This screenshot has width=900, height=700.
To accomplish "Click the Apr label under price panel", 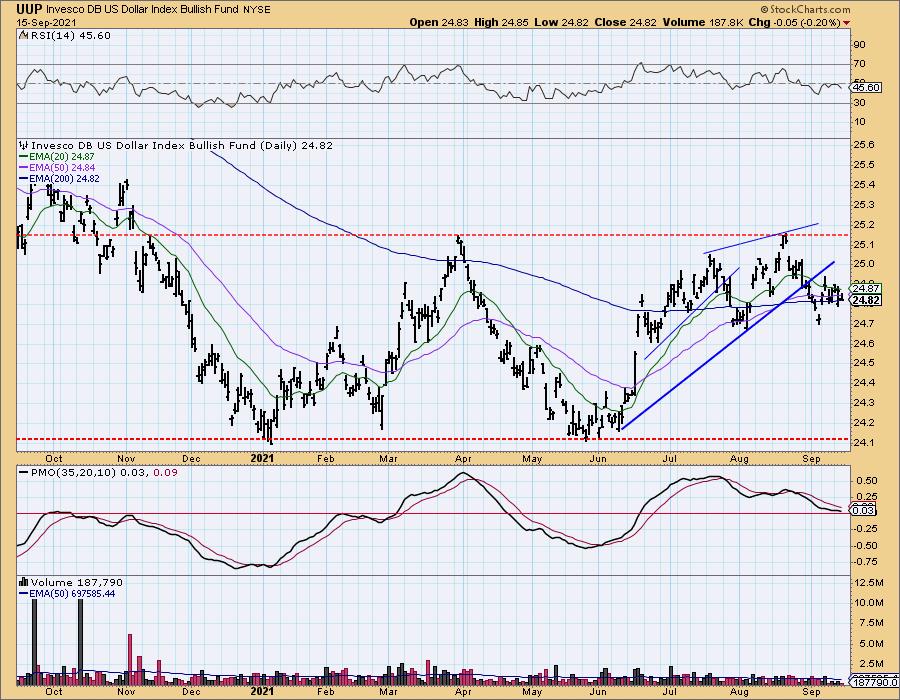I will tap(463, 458).
